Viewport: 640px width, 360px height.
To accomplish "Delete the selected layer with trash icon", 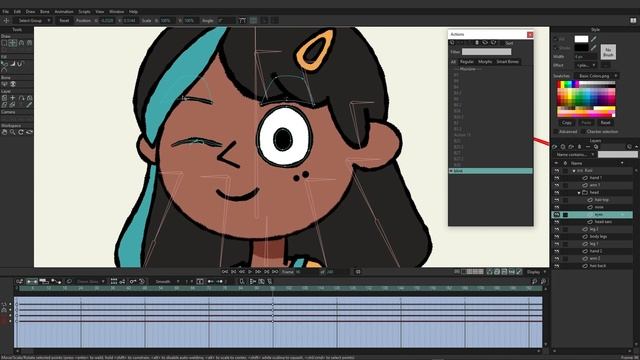I will 579,147.
